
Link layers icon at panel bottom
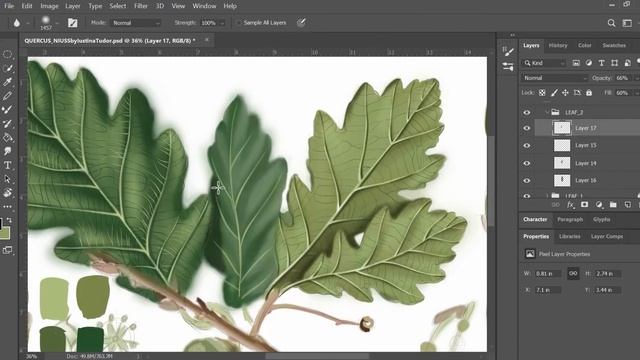tap(556, 204)
